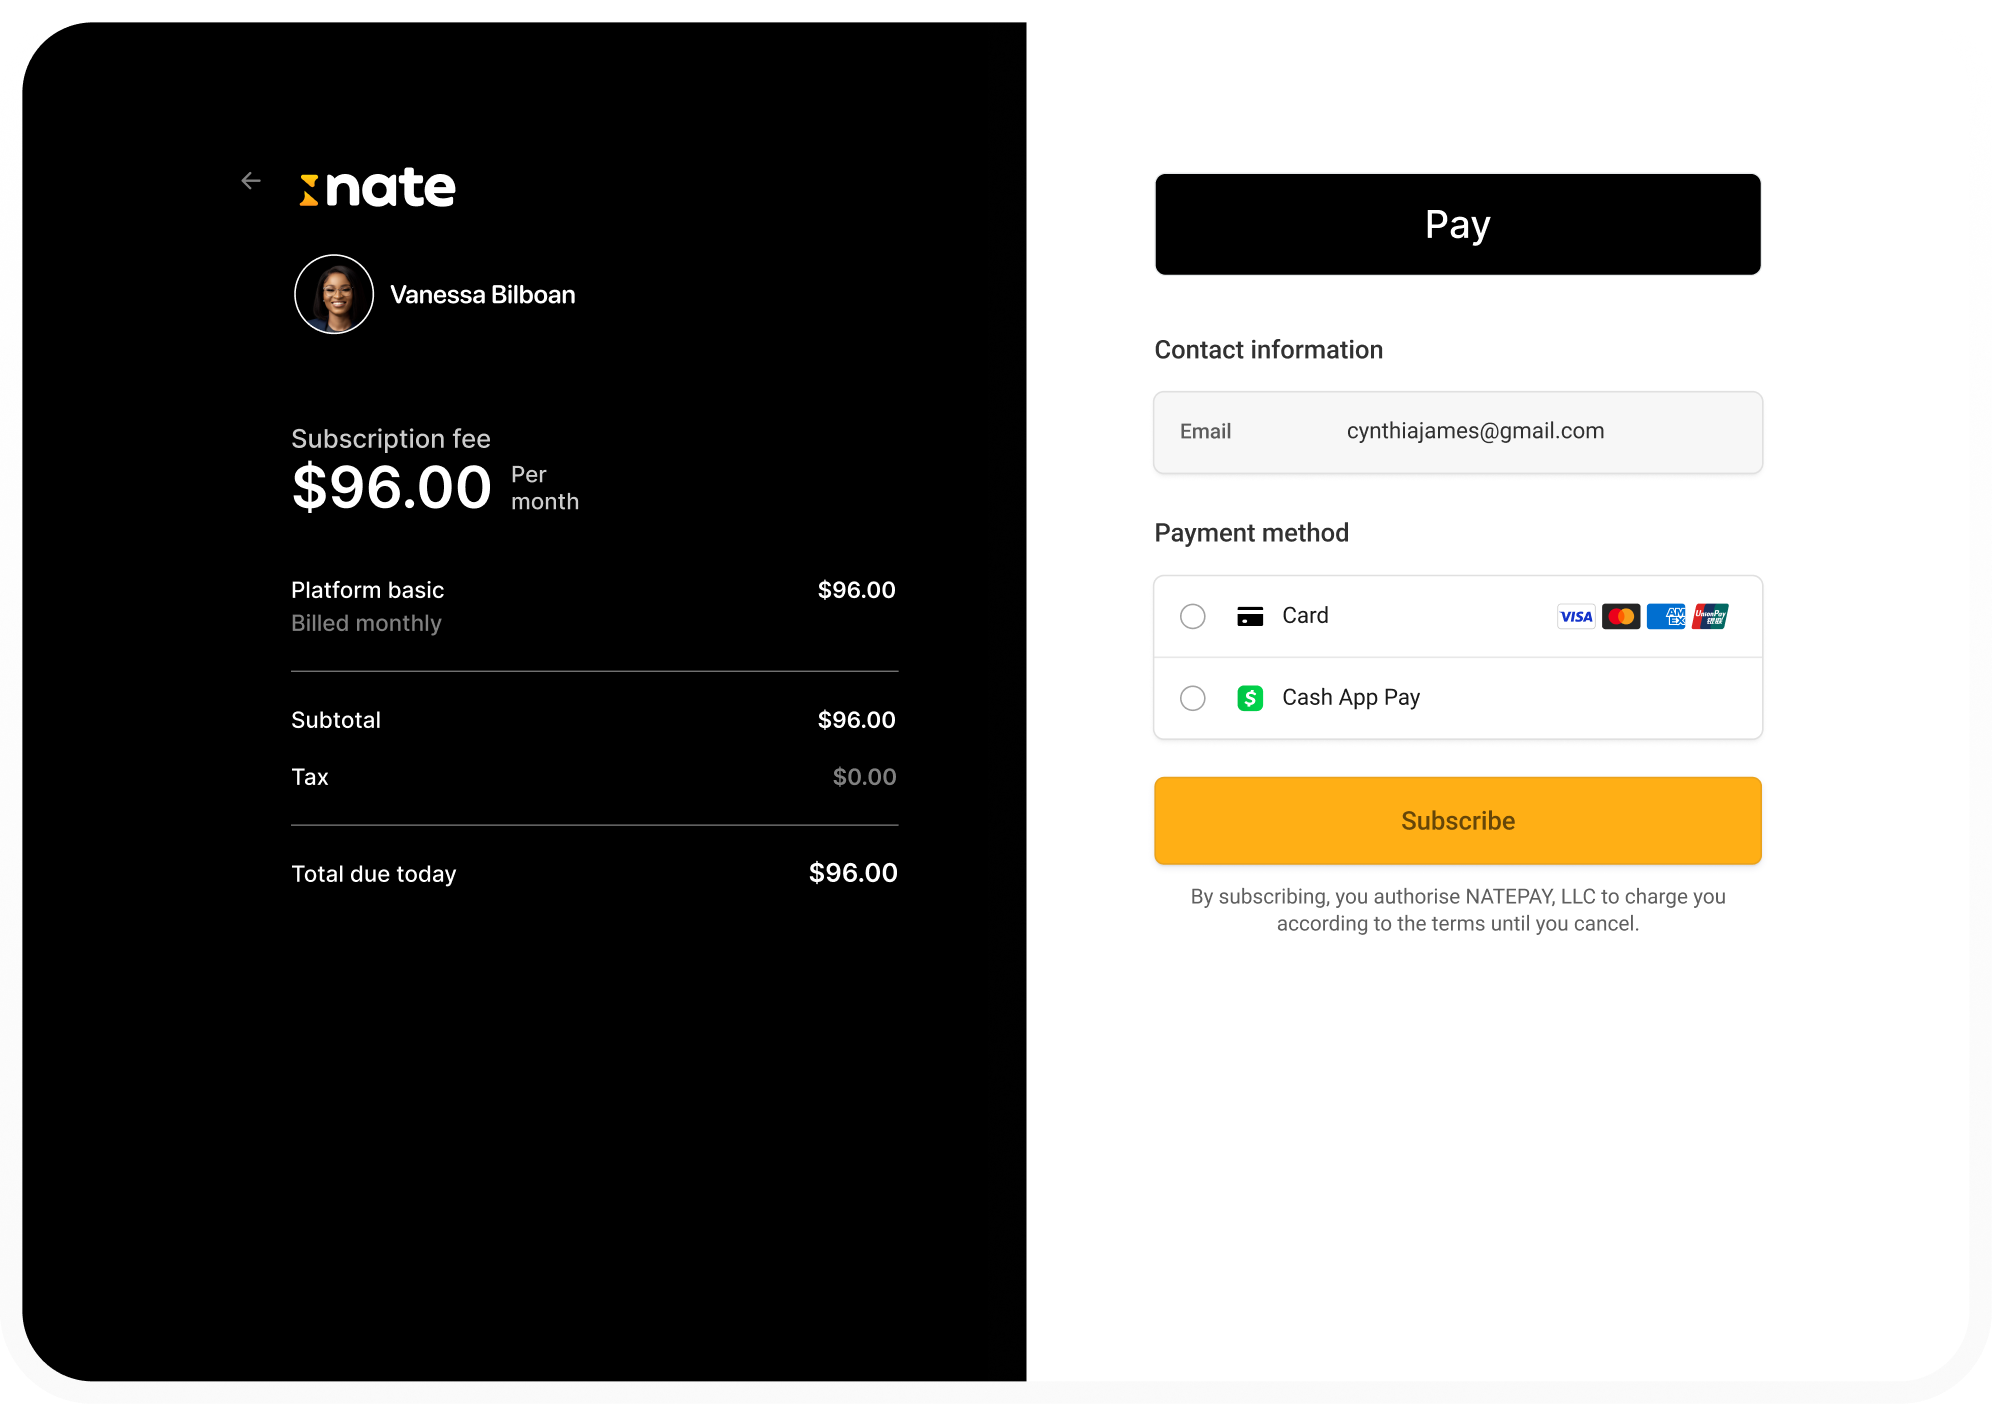The image size is (1992, 1404).
Task: Click the Visa card brand icon
Action: click(1576, 616)
